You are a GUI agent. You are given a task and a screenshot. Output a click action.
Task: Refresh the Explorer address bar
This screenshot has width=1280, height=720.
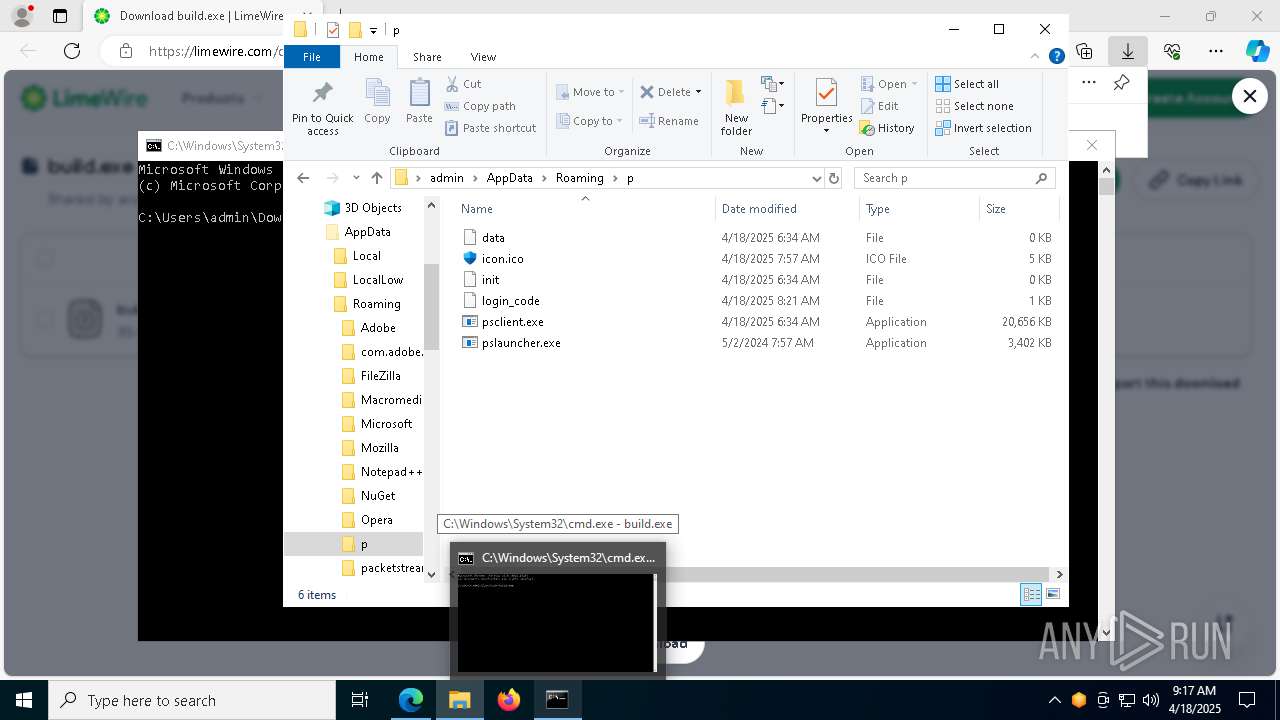pos(834,178)
